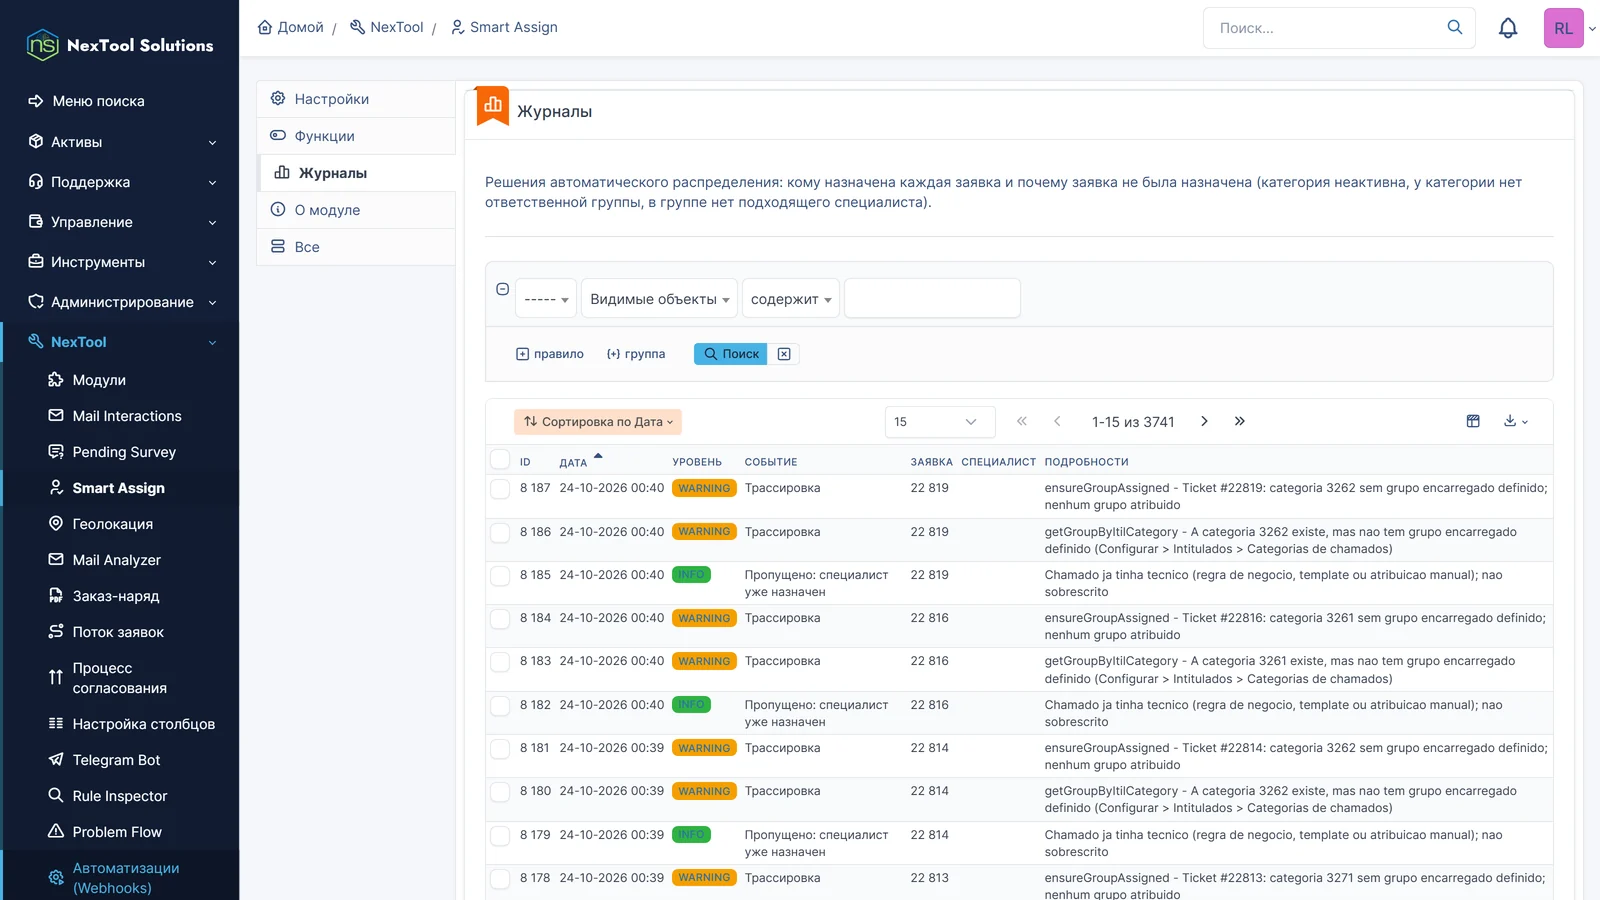Switch to the Все tab
The image size is (1600, 900).
point(356,247)
